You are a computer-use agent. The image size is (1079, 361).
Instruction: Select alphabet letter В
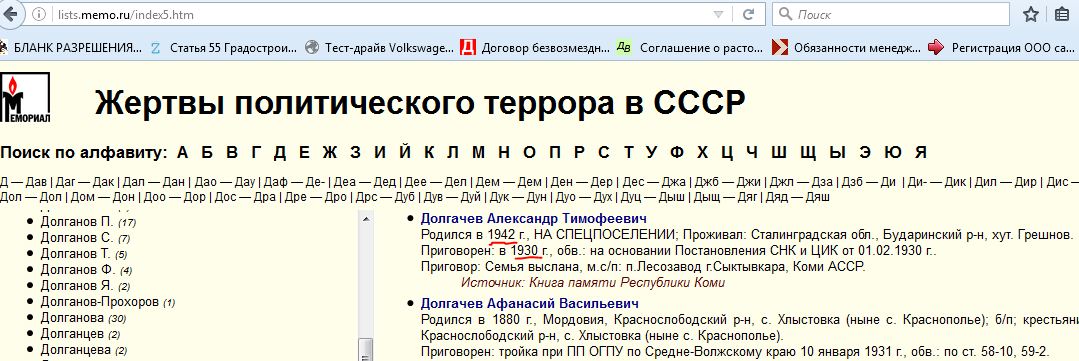[x=232, y=153]
